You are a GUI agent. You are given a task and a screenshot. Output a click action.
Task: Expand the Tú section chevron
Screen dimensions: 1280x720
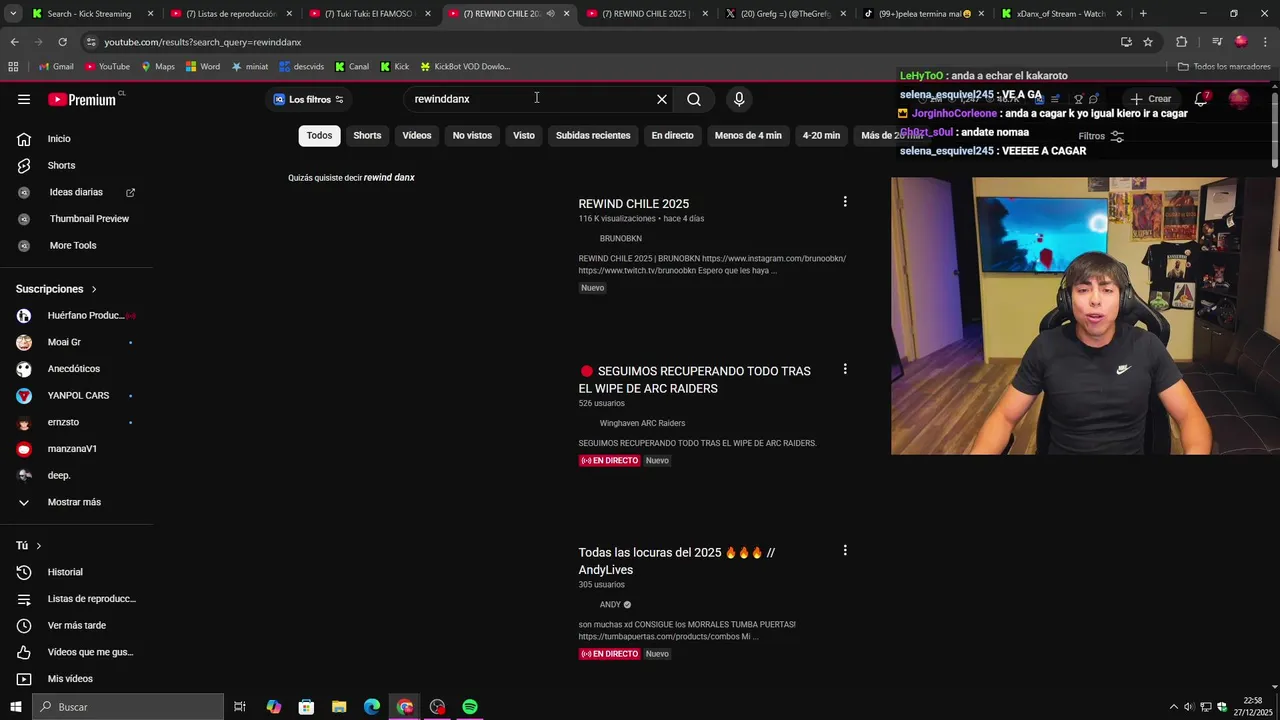point(39,546)
